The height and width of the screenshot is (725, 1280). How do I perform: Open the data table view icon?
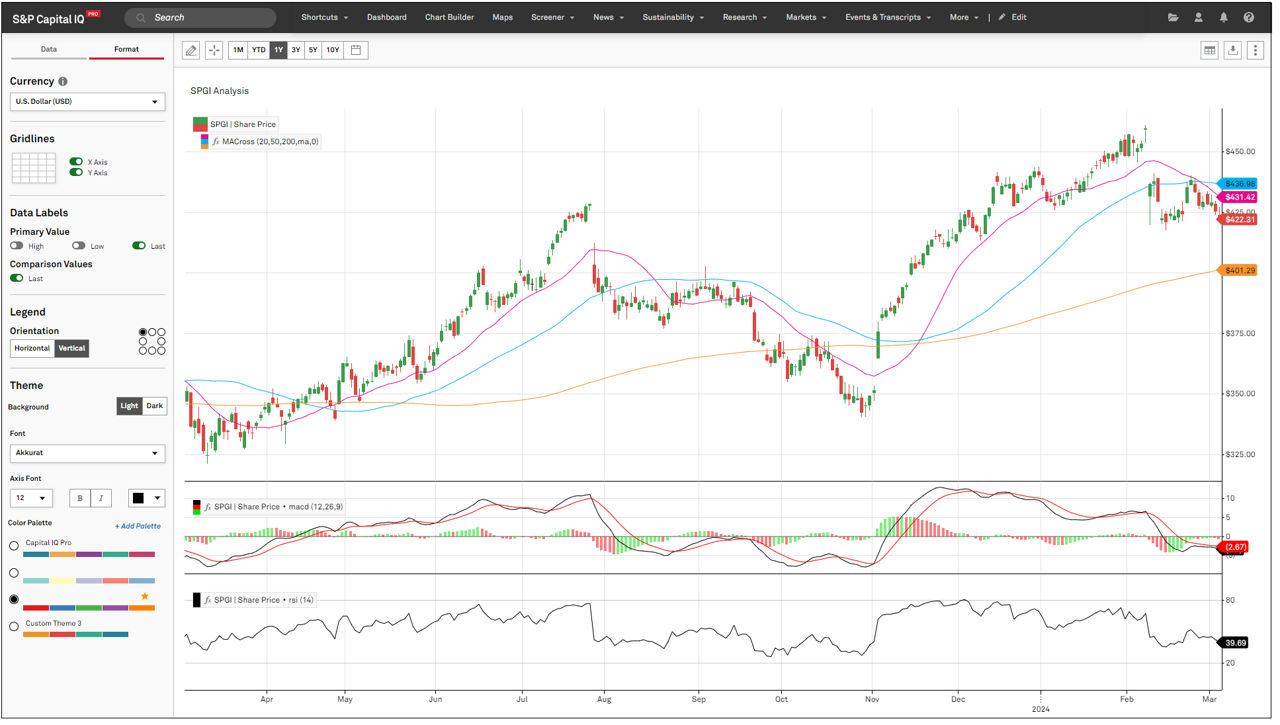(1210, 50)
